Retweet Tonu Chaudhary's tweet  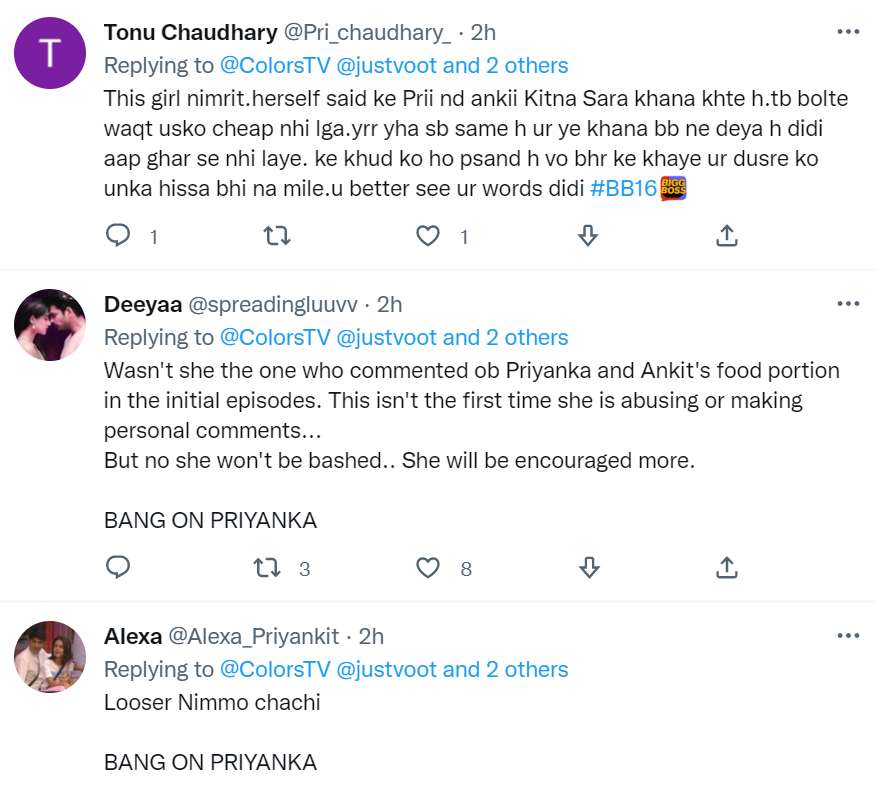pos(276,236)
